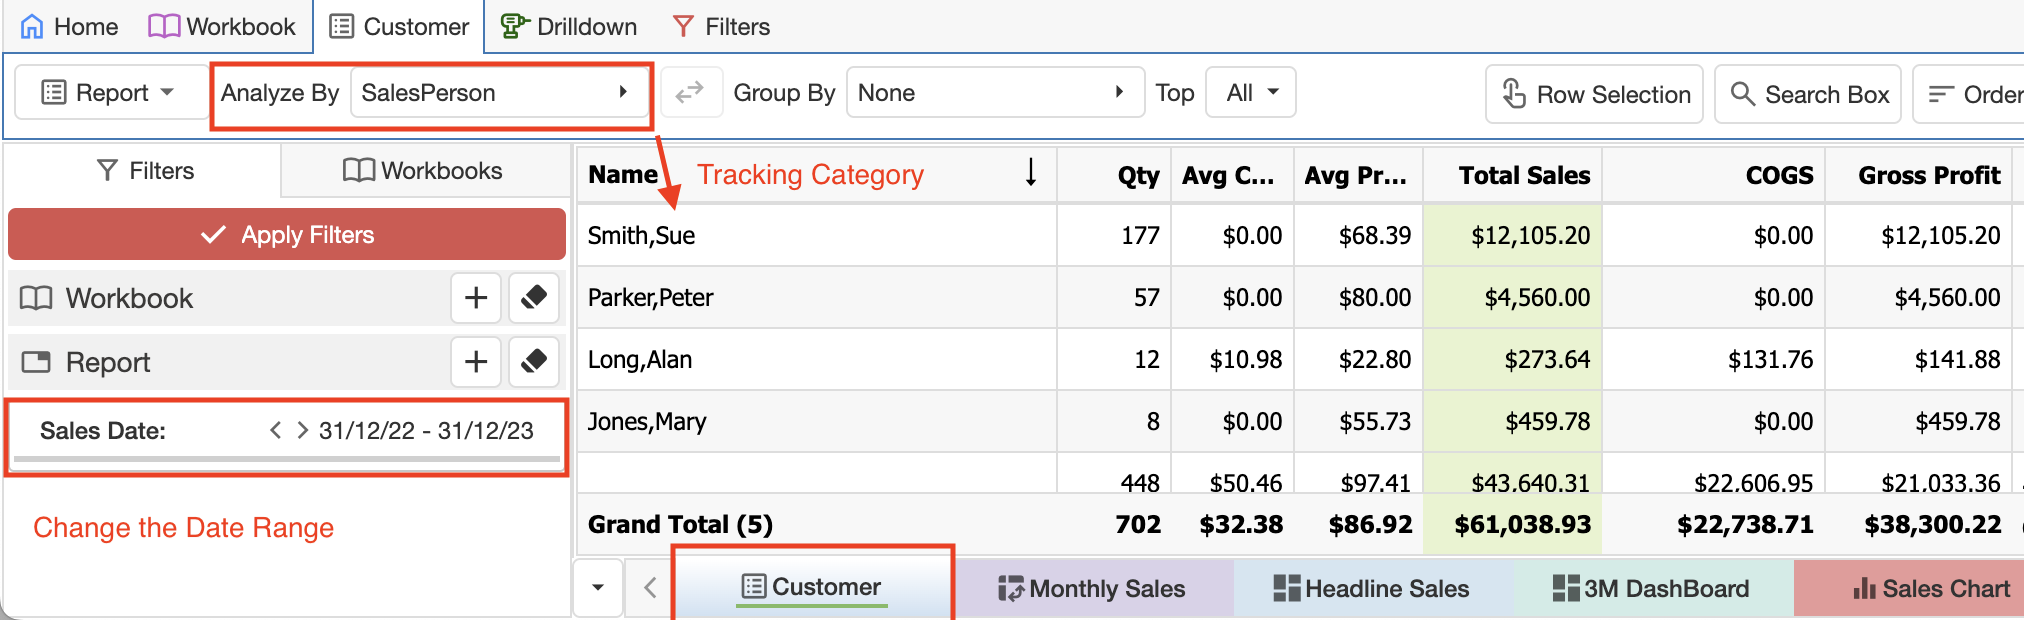Toggle Row Selection mode

point(1595,94)
